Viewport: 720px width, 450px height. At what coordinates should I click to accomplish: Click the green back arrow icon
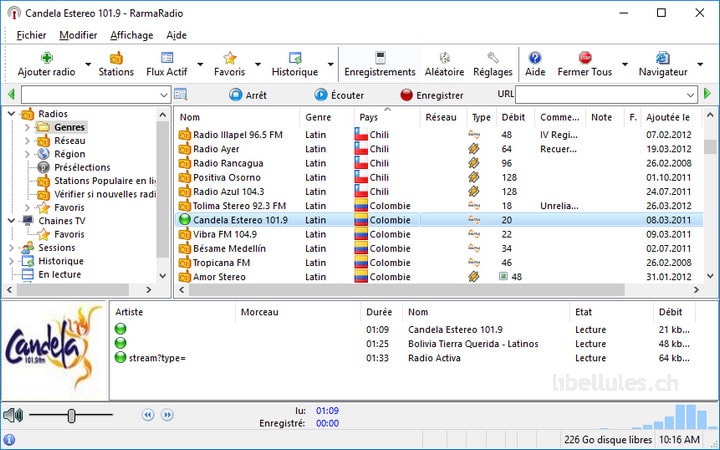(11, 95)
